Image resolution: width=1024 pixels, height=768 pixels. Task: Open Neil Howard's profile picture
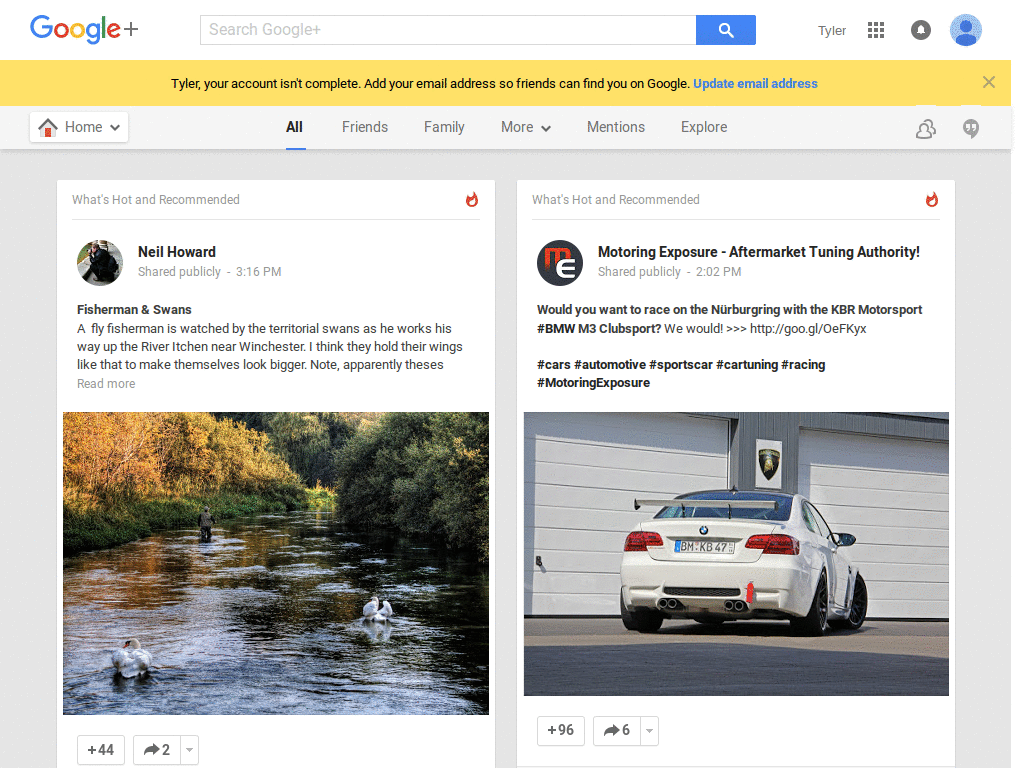100,263
